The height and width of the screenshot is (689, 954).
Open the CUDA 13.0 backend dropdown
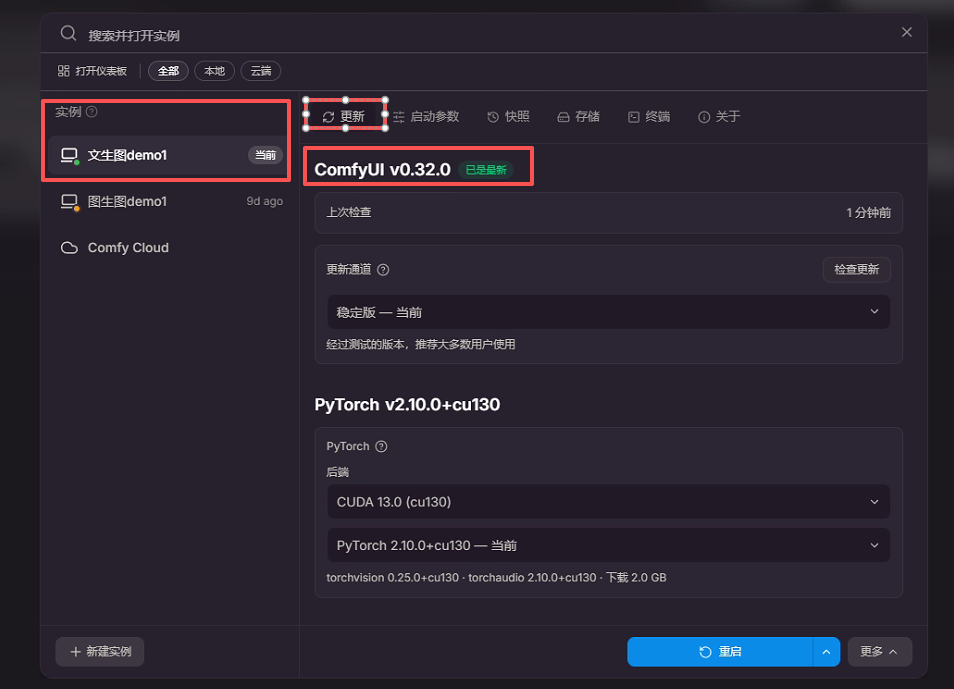pos(608,502)
